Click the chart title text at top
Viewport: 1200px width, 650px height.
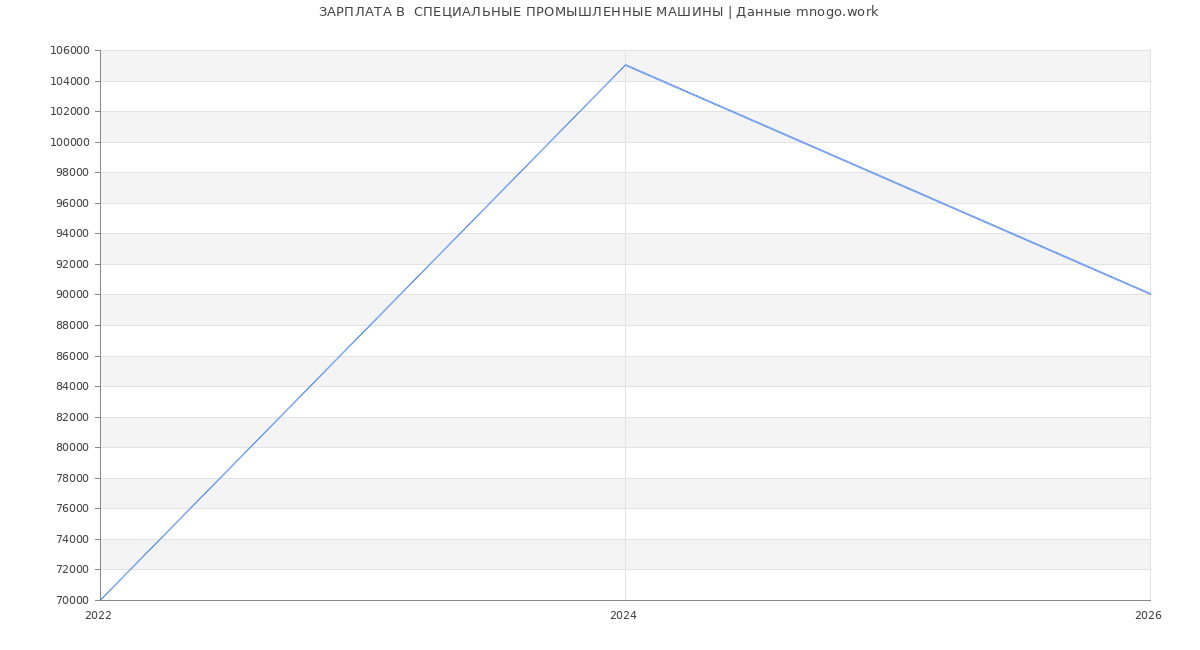point(598,12)
